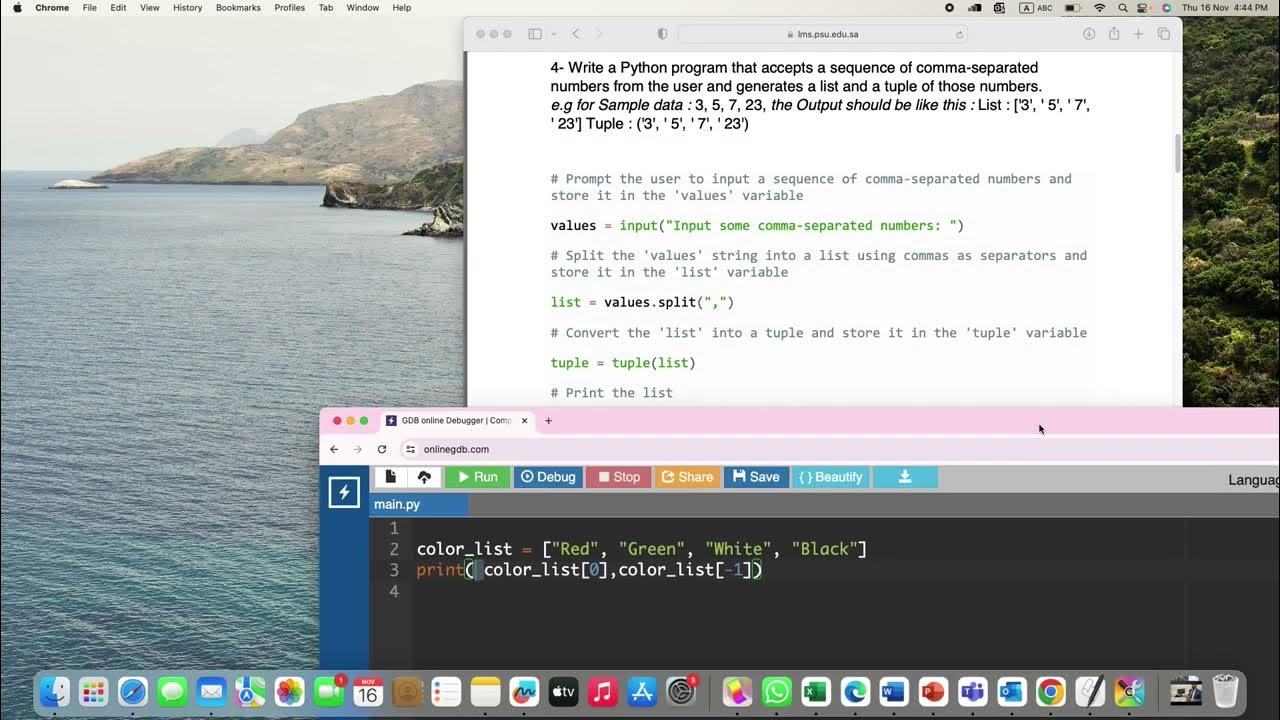Open the Bookmarks menu
1280x720 pixels.
pyautogui.click(x=238, y=7)
